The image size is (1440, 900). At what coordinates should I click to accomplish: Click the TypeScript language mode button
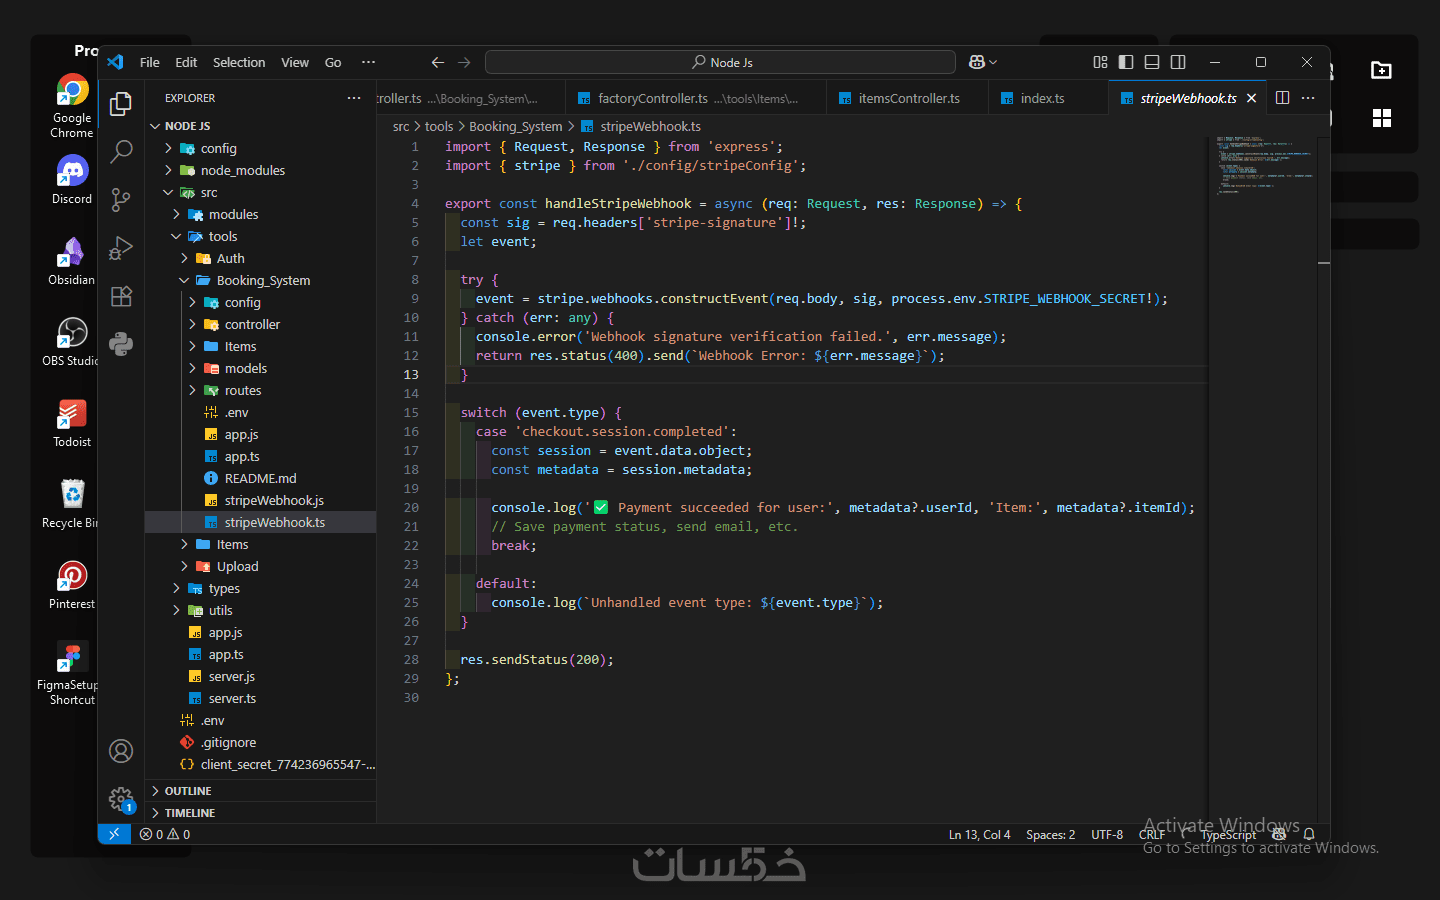pyautogui.click(x=1228, y=835)
